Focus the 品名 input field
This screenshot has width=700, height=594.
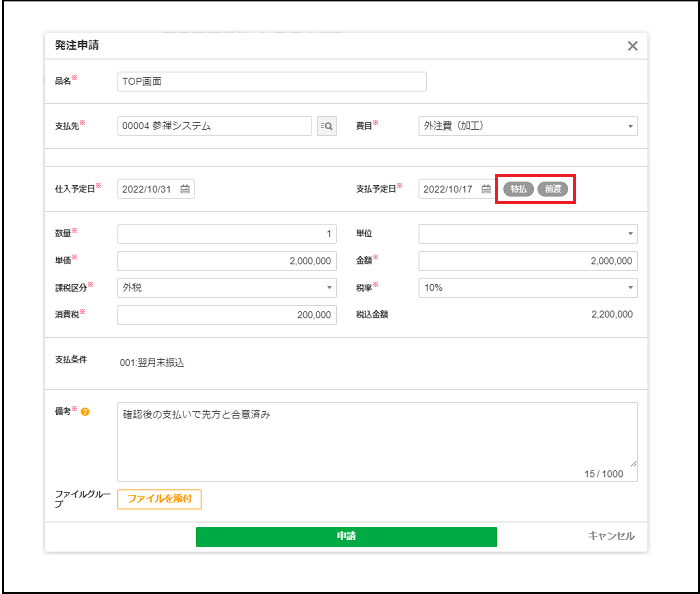click(272, 82)
